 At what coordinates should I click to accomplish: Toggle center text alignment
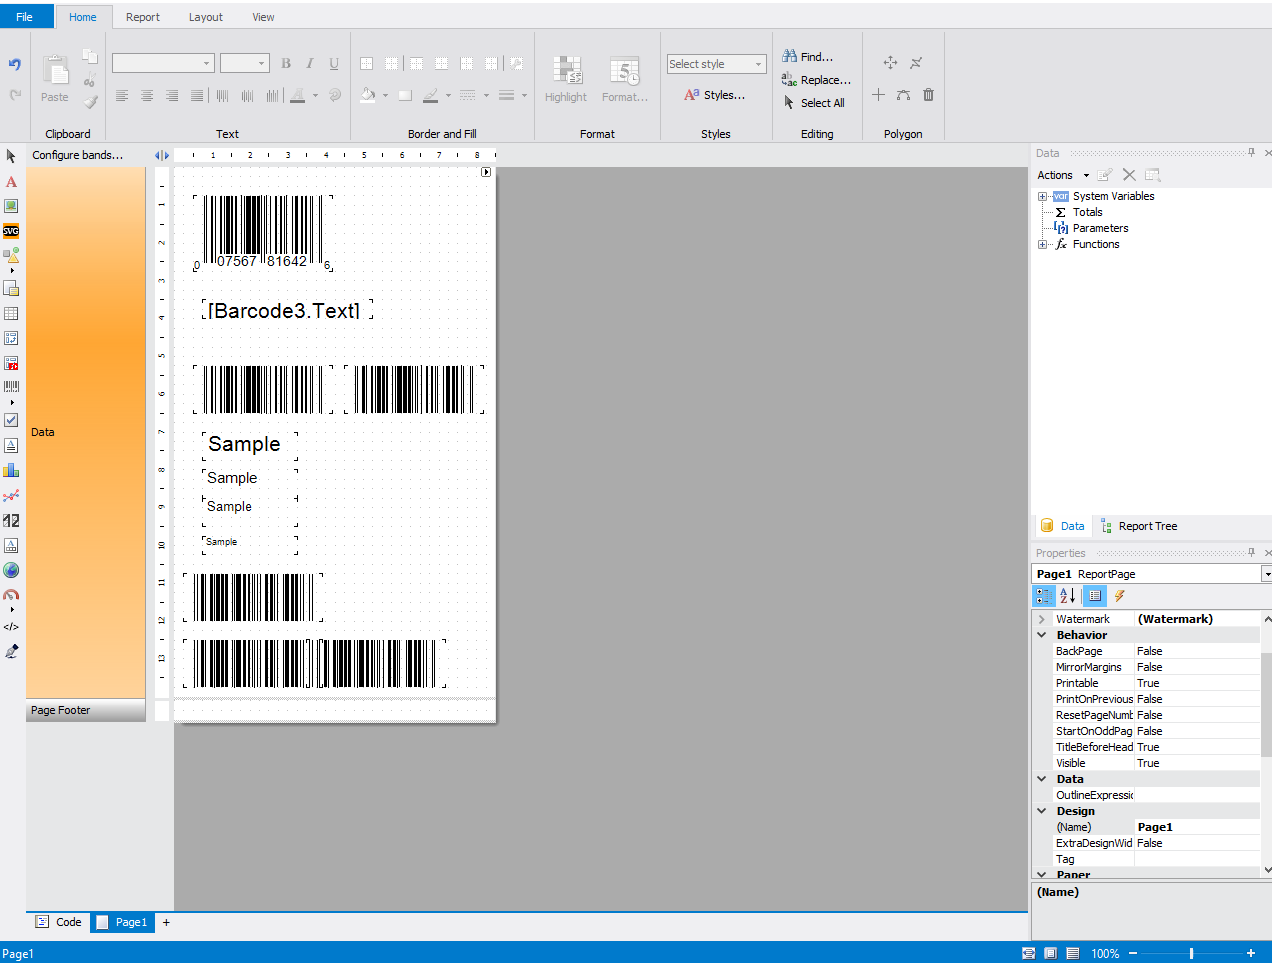coord(147,96)
